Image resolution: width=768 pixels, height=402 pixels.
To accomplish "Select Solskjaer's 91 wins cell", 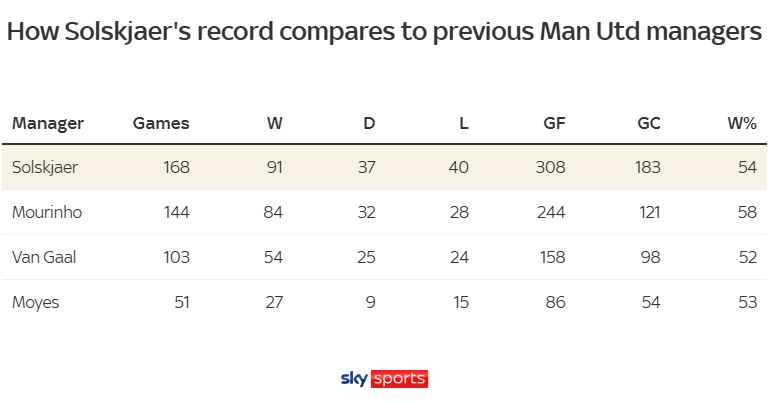I will 273,167.
